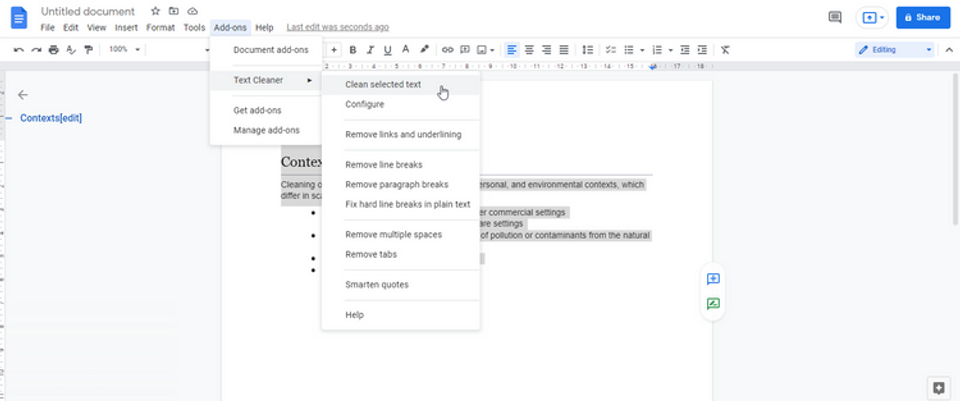Star the Untitled document

pyautogui.click(x=156, y=11)
